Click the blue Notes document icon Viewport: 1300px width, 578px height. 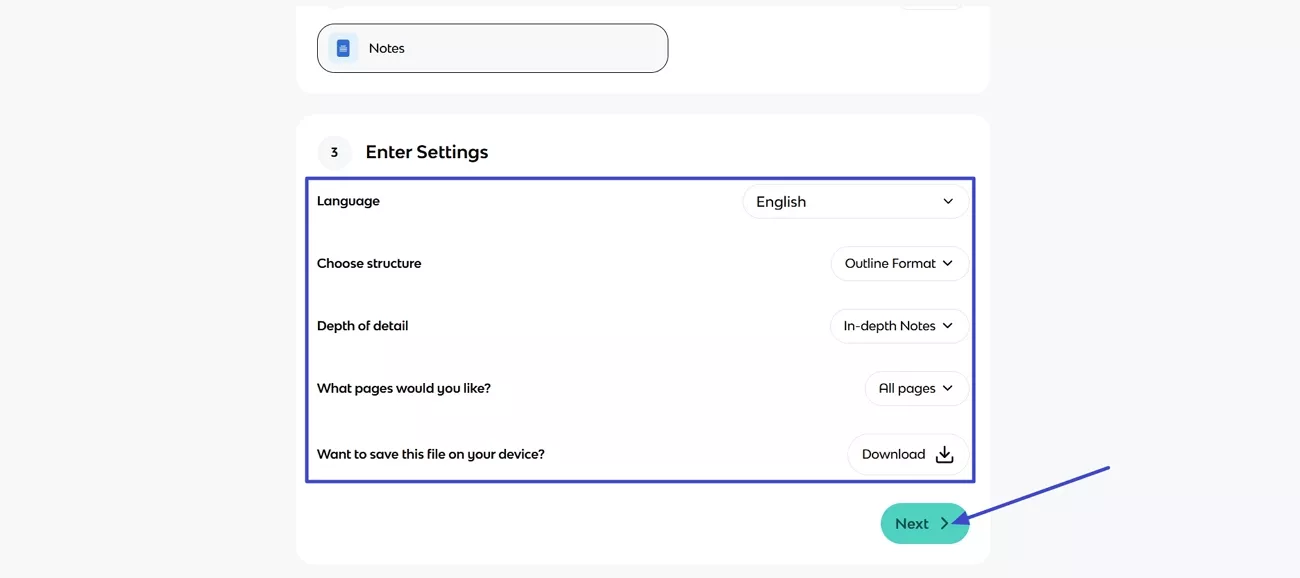point(344,47)
